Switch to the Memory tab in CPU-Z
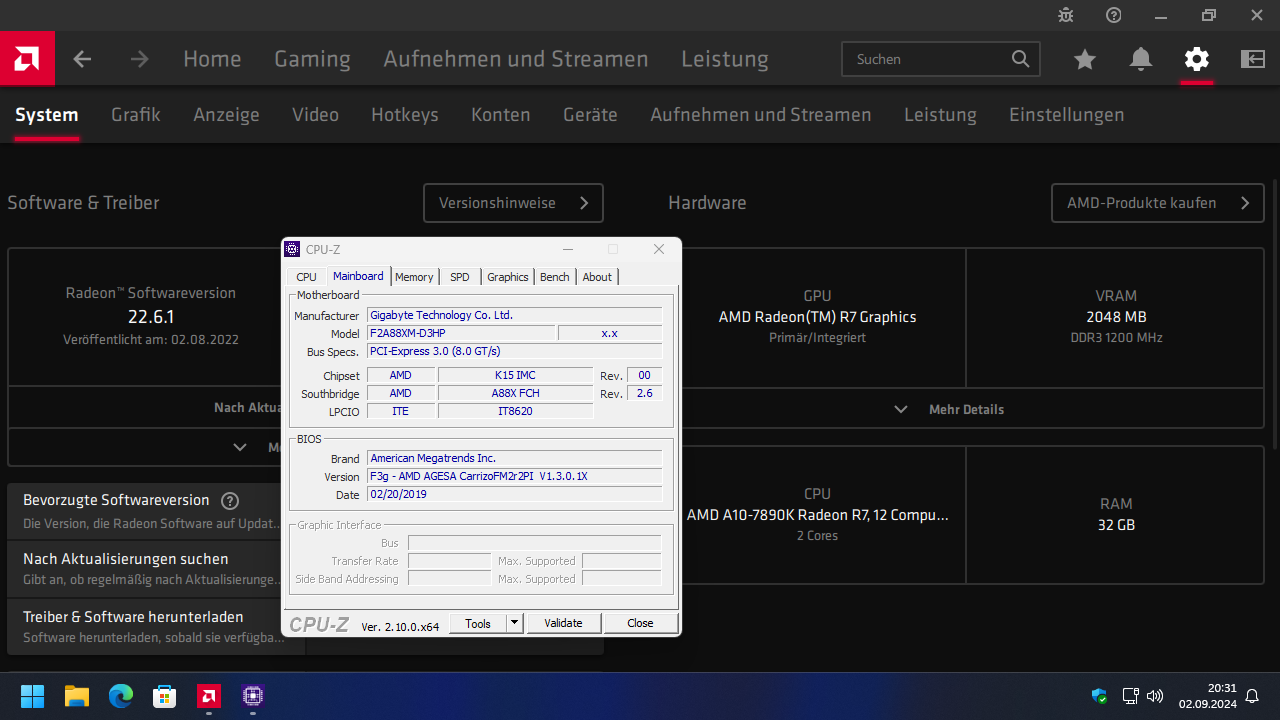1280x720 pixels. 414,276
